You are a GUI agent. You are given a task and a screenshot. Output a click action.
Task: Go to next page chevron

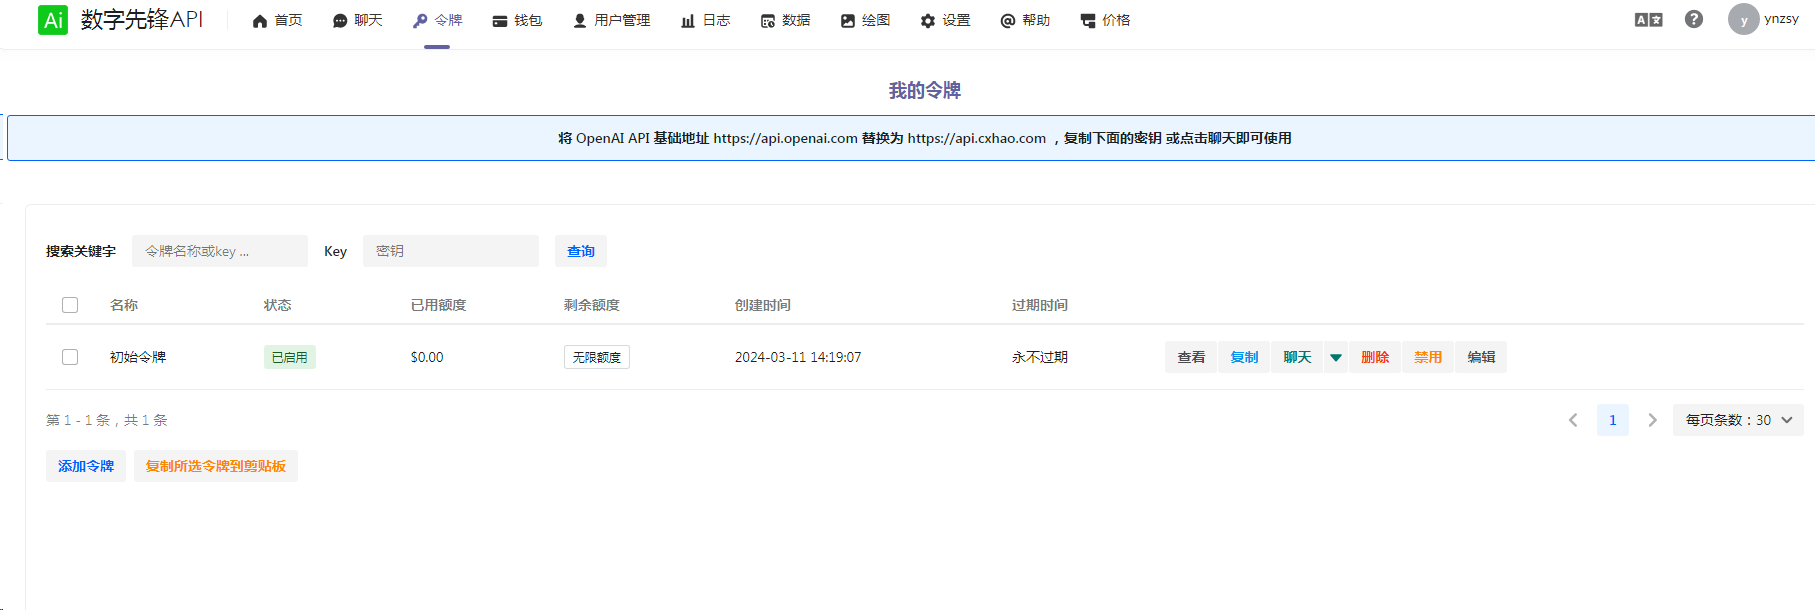[1652, 420]
